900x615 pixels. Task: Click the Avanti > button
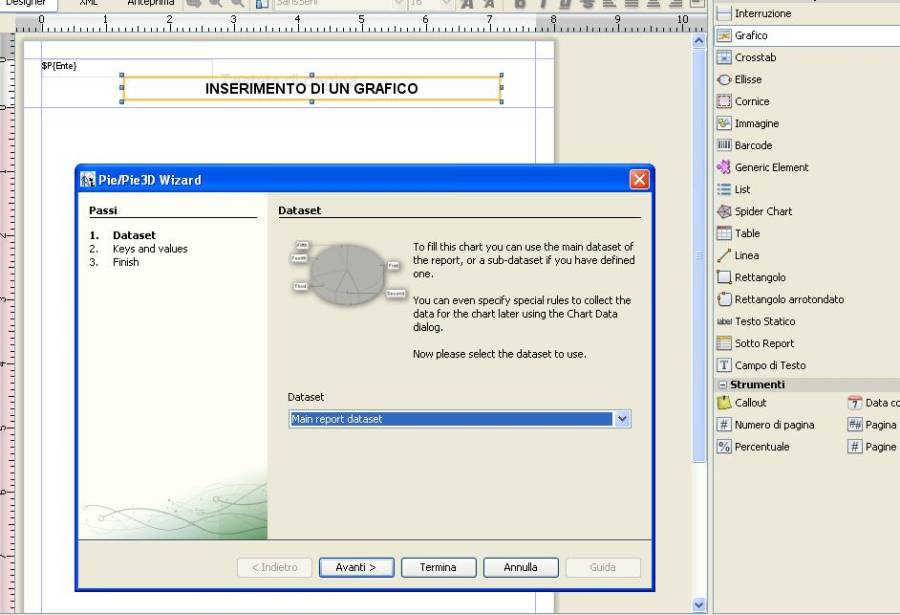click(356, 567)
